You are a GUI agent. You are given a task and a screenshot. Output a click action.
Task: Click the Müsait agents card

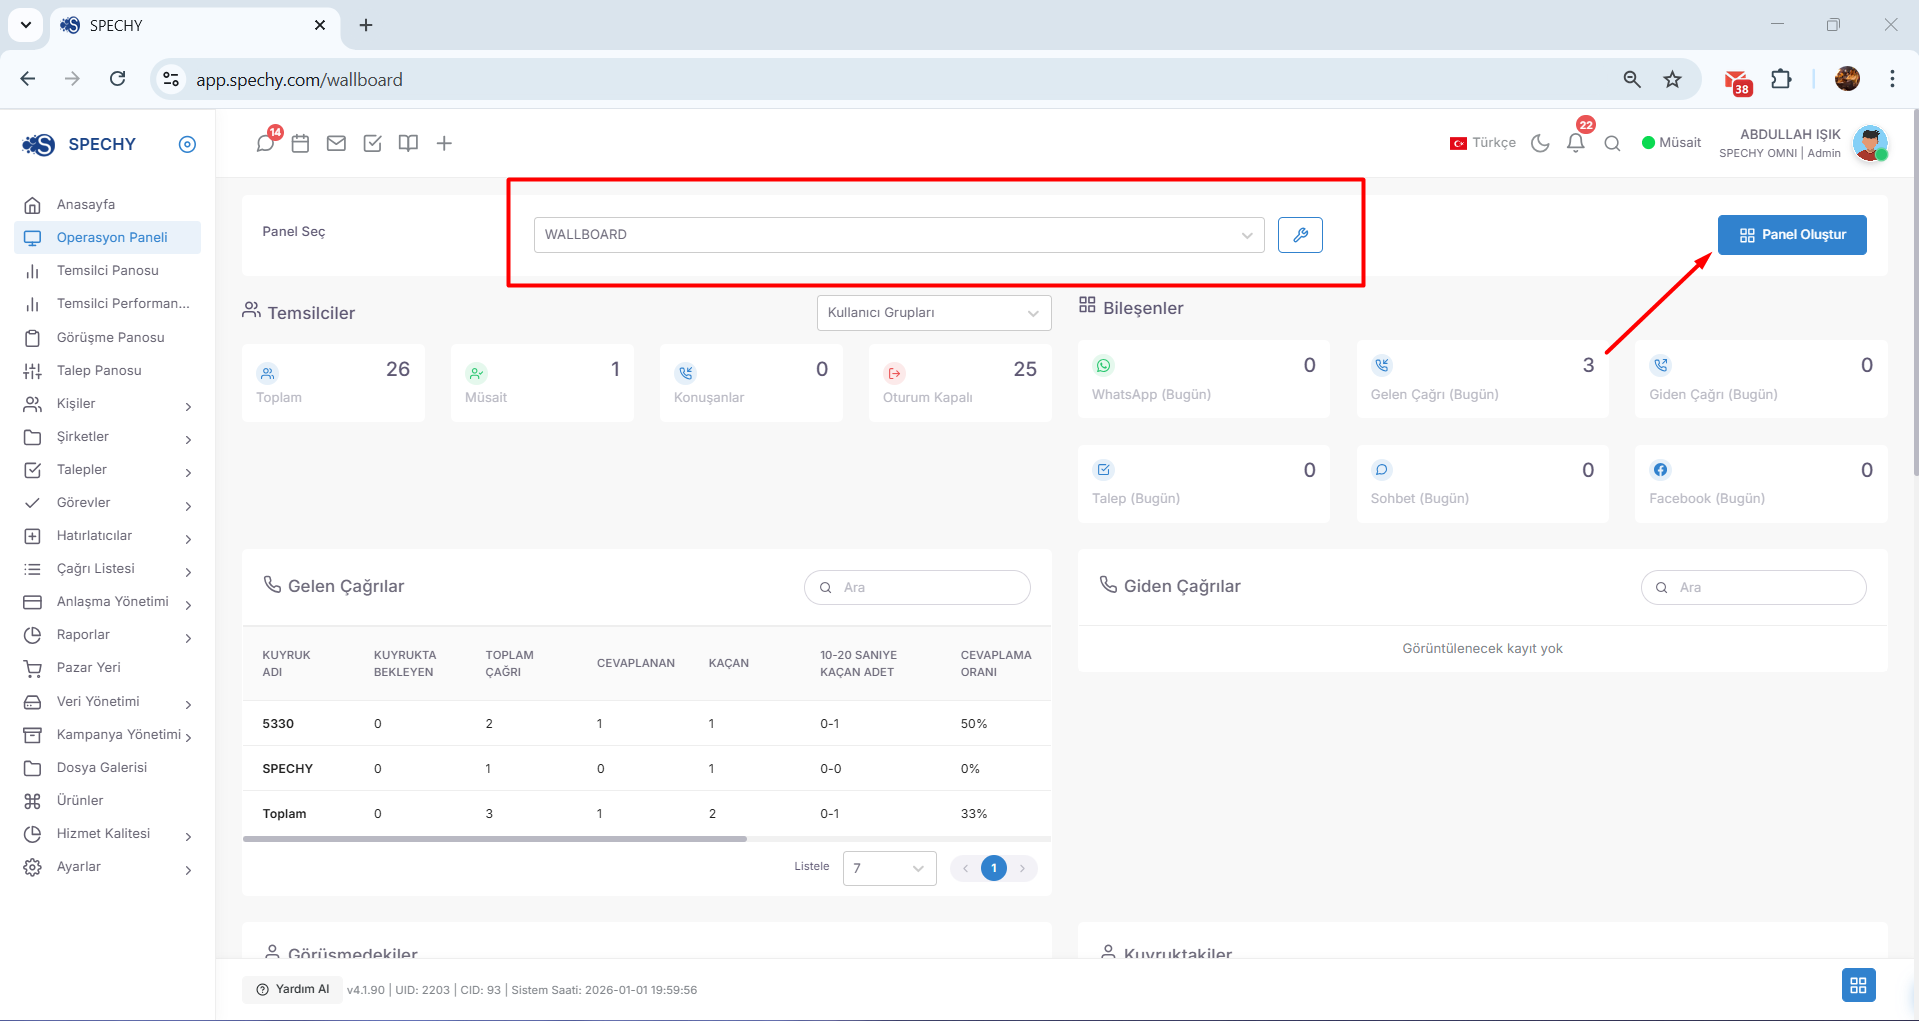pyautogui.click(x=542, y=382)
